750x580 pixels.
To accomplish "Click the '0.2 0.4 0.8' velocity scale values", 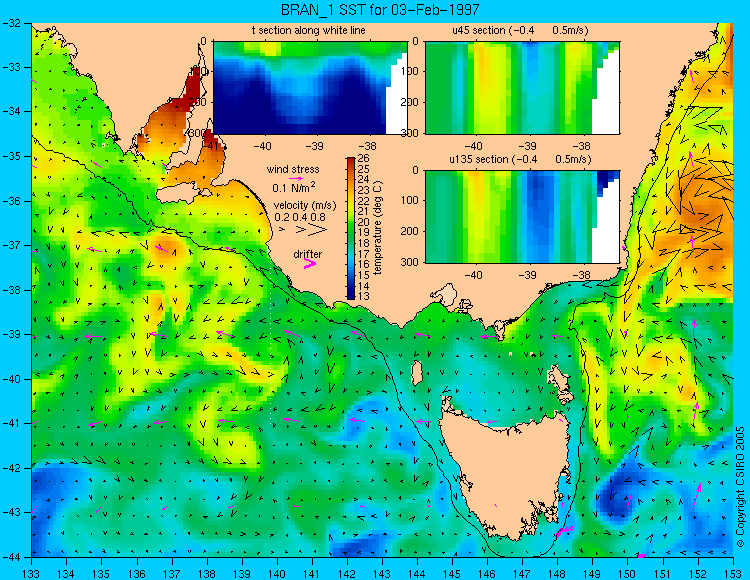I will (x=299, y=218).
